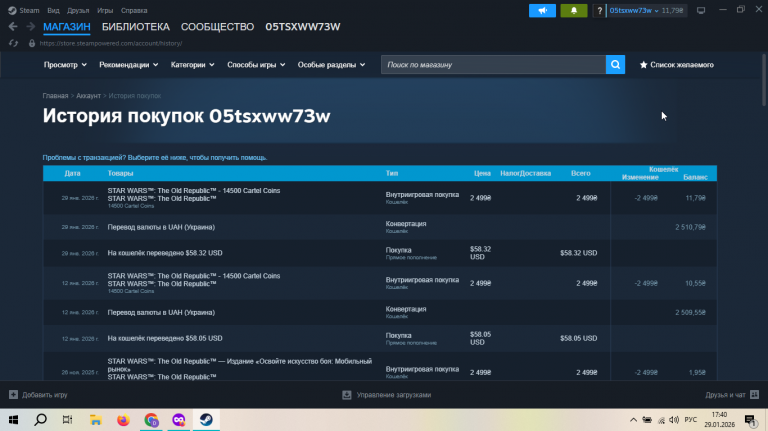The image size is (768, 431).
Task: Show hidden tray icons chevron
Action: pos(633,420)
